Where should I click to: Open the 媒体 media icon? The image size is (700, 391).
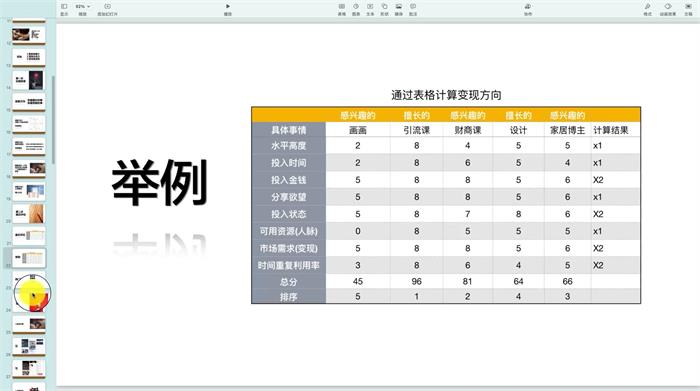pyautogui.click(x=399, y=7)
